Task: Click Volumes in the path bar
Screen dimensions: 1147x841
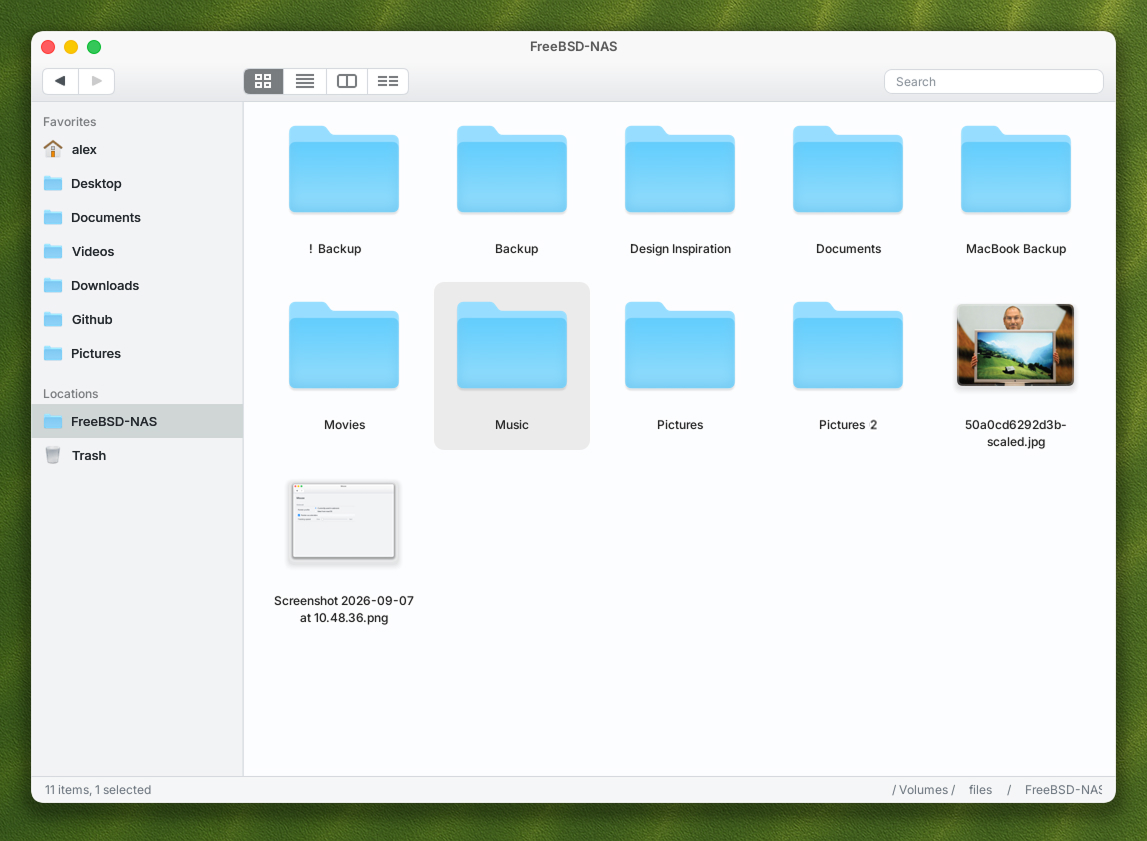Action: tap(923, 790)
